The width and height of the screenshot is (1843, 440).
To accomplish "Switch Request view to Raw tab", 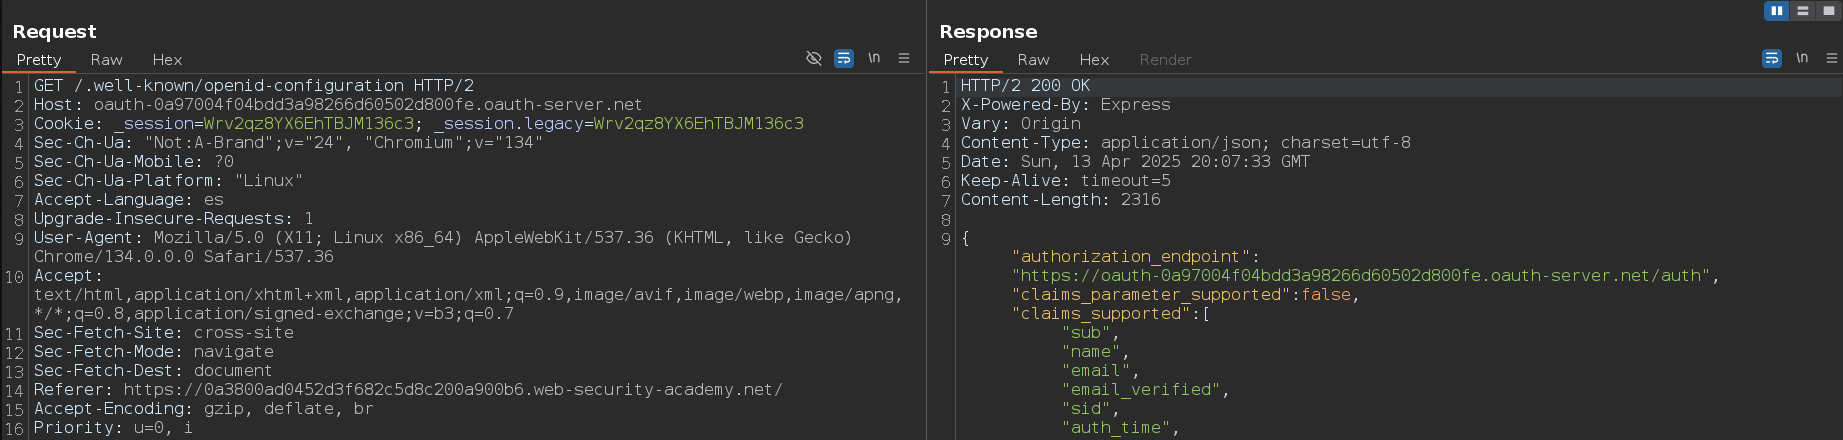I will 106,60.
